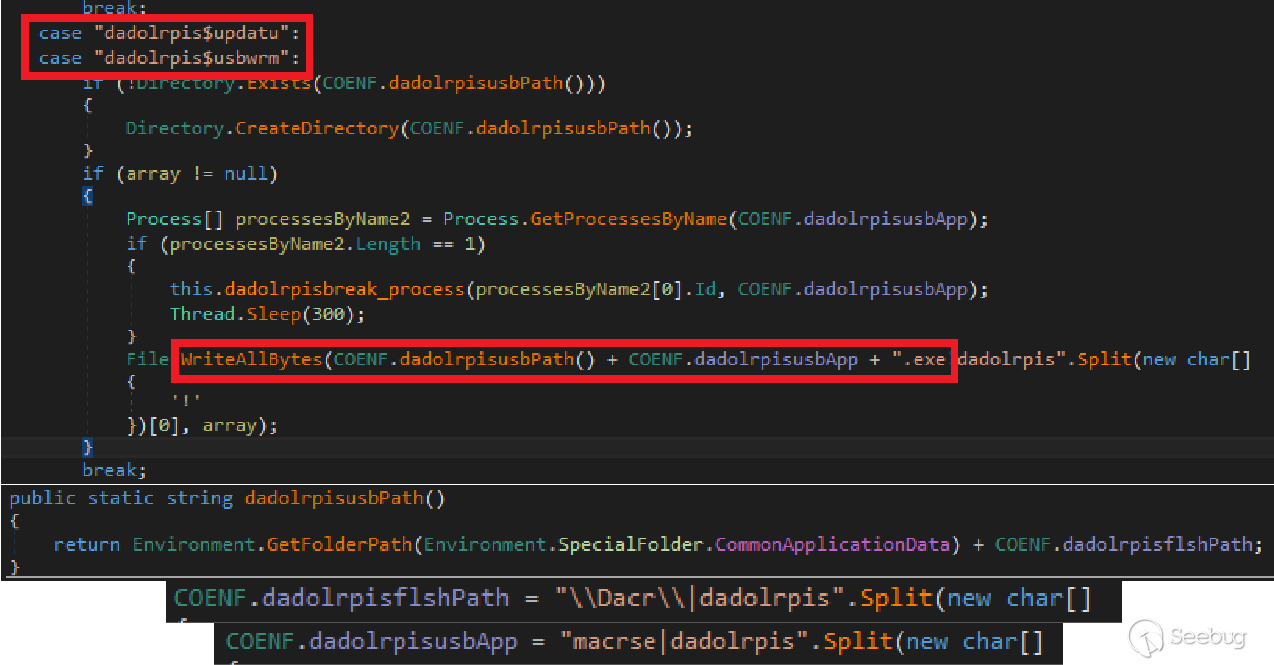
Task: Click dadolrpisusbPath in the method declaration
Action: click(x=335, y=498)
